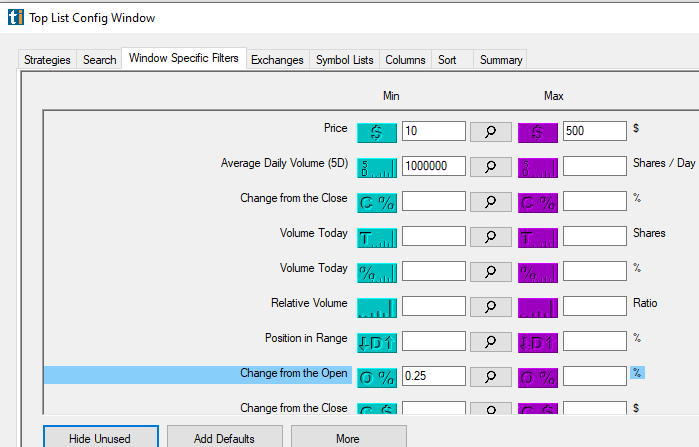Click Max Volume Today percent field
Screen dimensions: 699x447
[595, 271]
